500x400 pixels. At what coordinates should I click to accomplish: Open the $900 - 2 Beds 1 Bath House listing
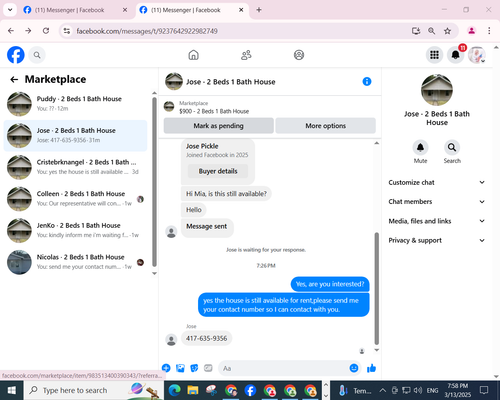214,111
